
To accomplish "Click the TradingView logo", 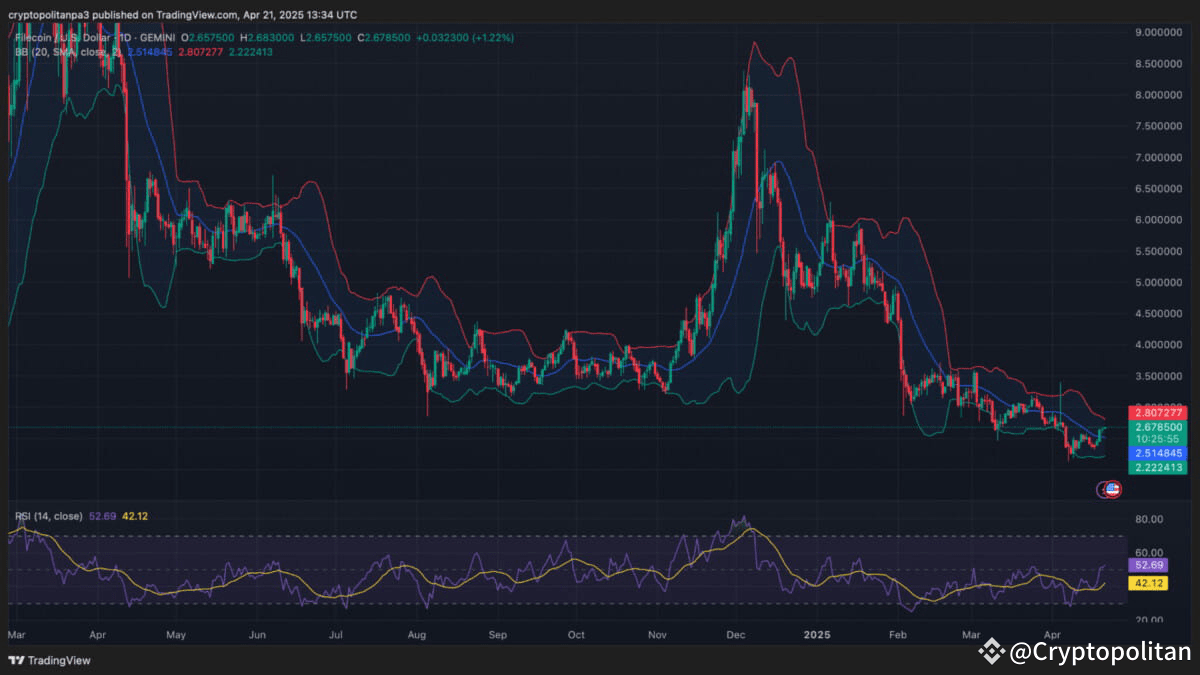I will pos(49,660).
